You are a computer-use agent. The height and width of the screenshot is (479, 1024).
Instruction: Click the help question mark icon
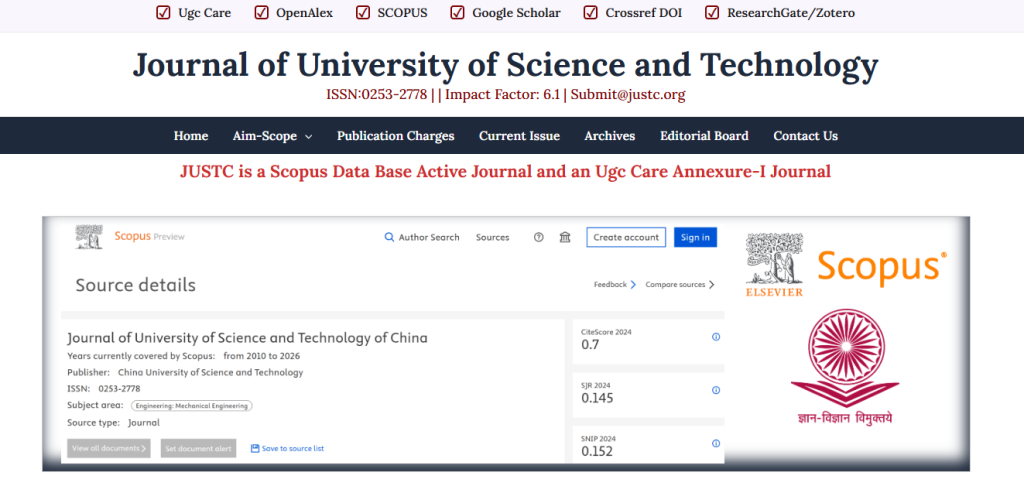[x=539, y=237]
